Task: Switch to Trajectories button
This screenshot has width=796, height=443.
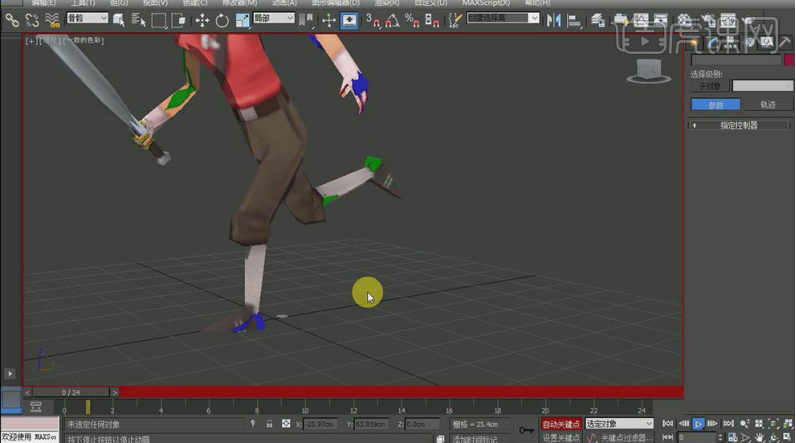Action: pyautogui.click(x=768, y=105)
